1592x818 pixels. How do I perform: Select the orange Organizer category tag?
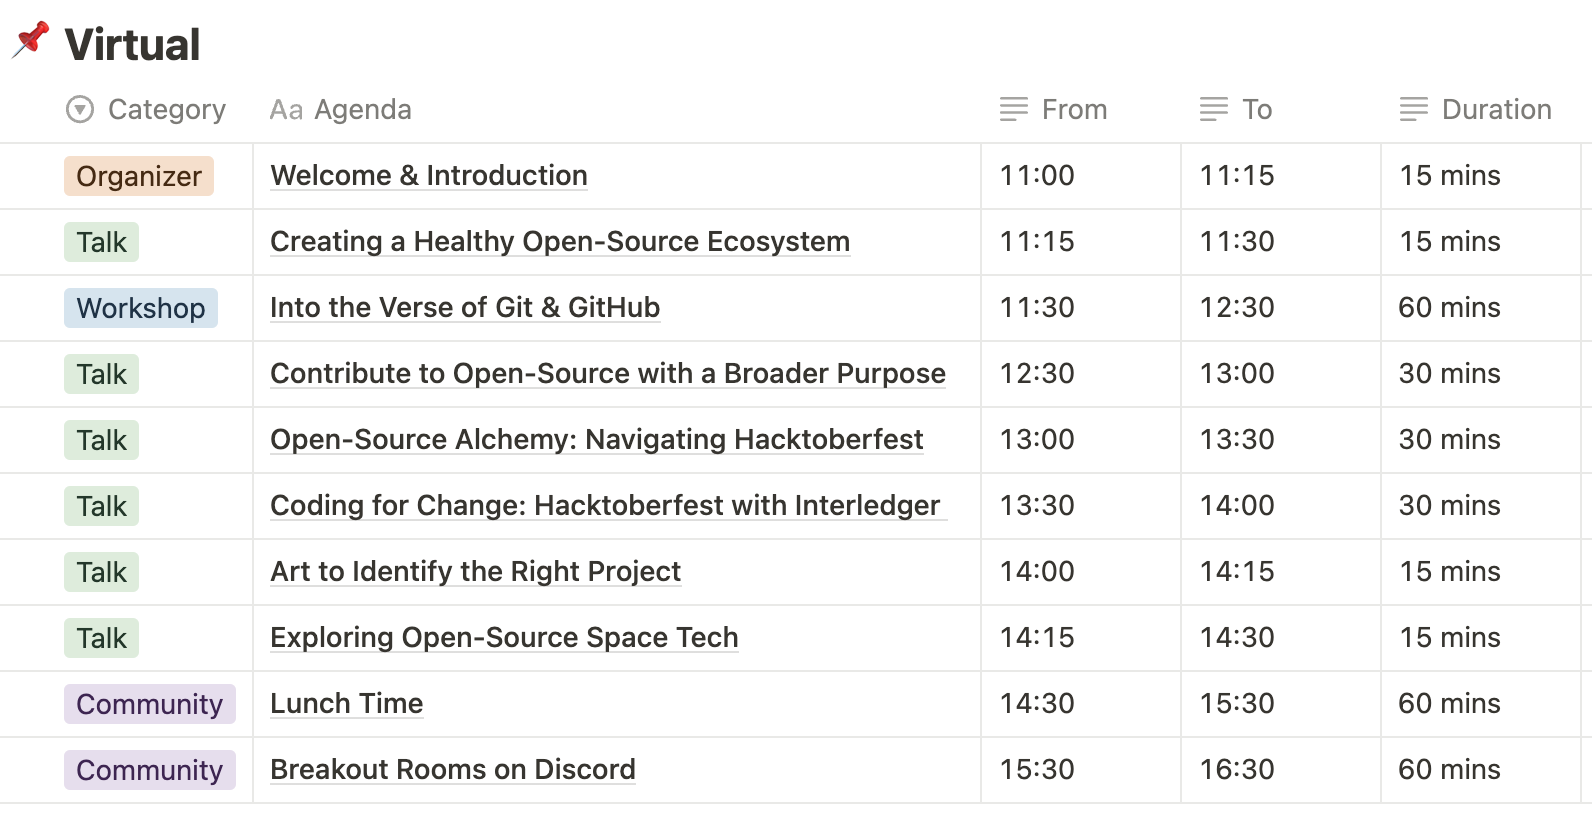point(139,176)
